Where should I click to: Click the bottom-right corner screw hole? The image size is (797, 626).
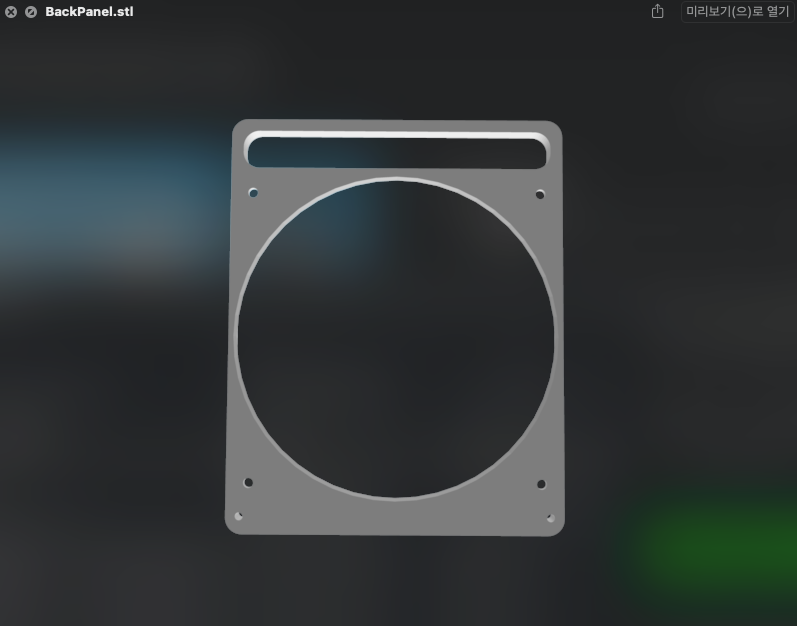pos(550,518)
